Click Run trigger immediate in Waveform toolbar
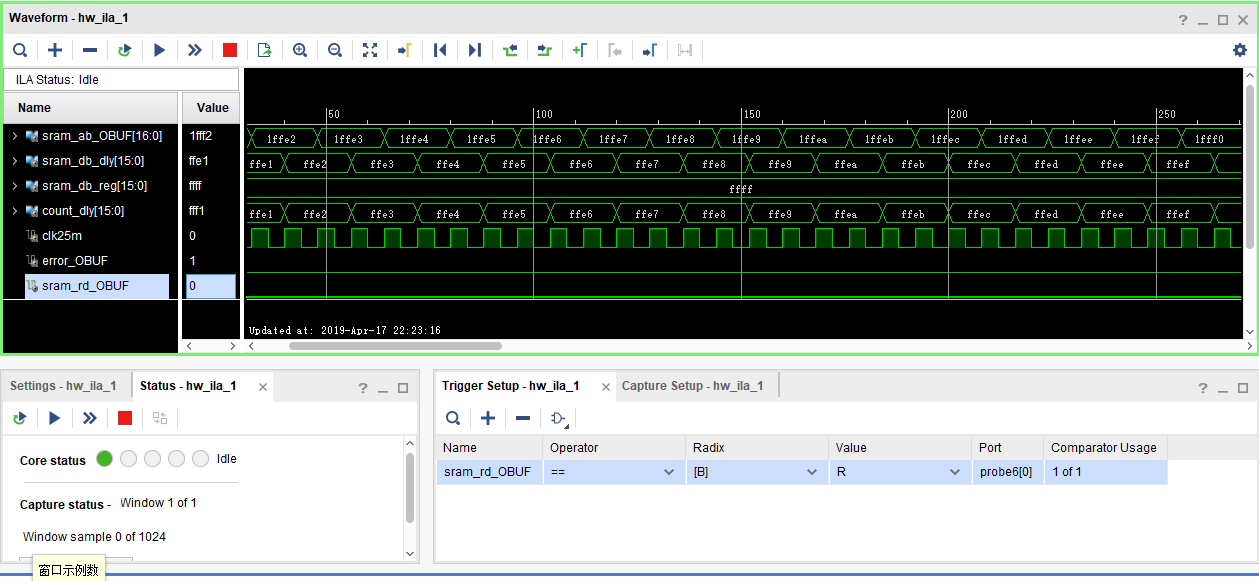Image resolution: width=1259 pixels, height=581 pixels. click(x=194, y=50)
